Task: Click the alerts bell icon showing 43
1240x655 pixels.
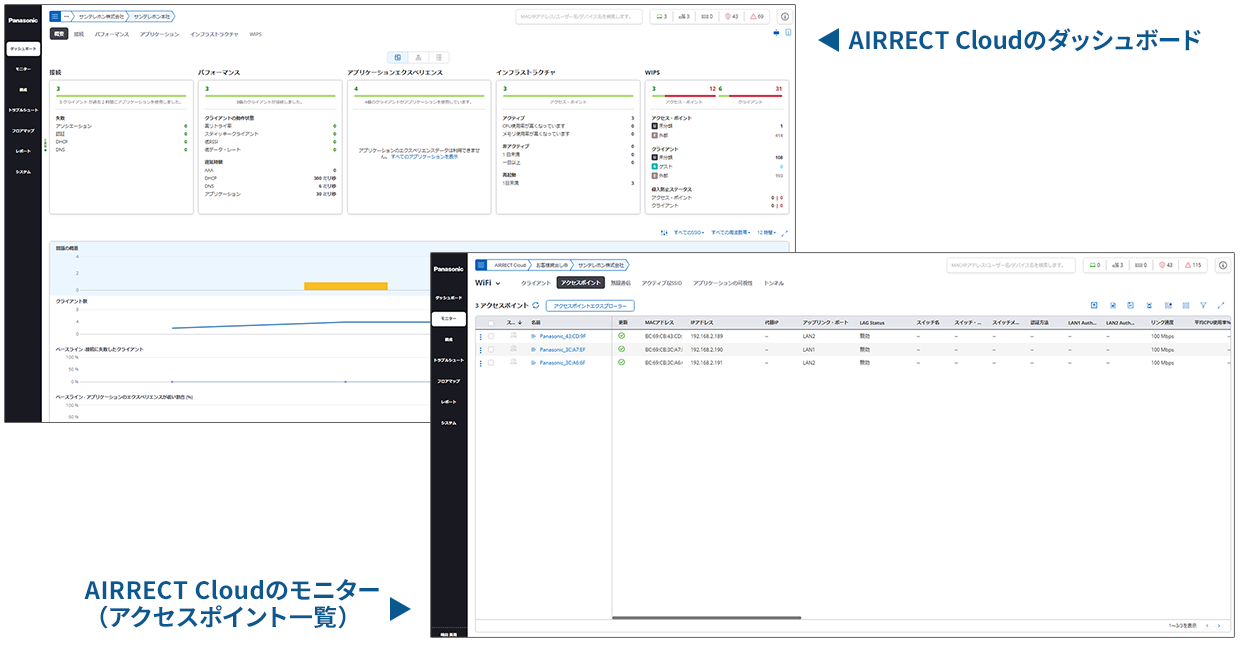Action: [729, 16]
